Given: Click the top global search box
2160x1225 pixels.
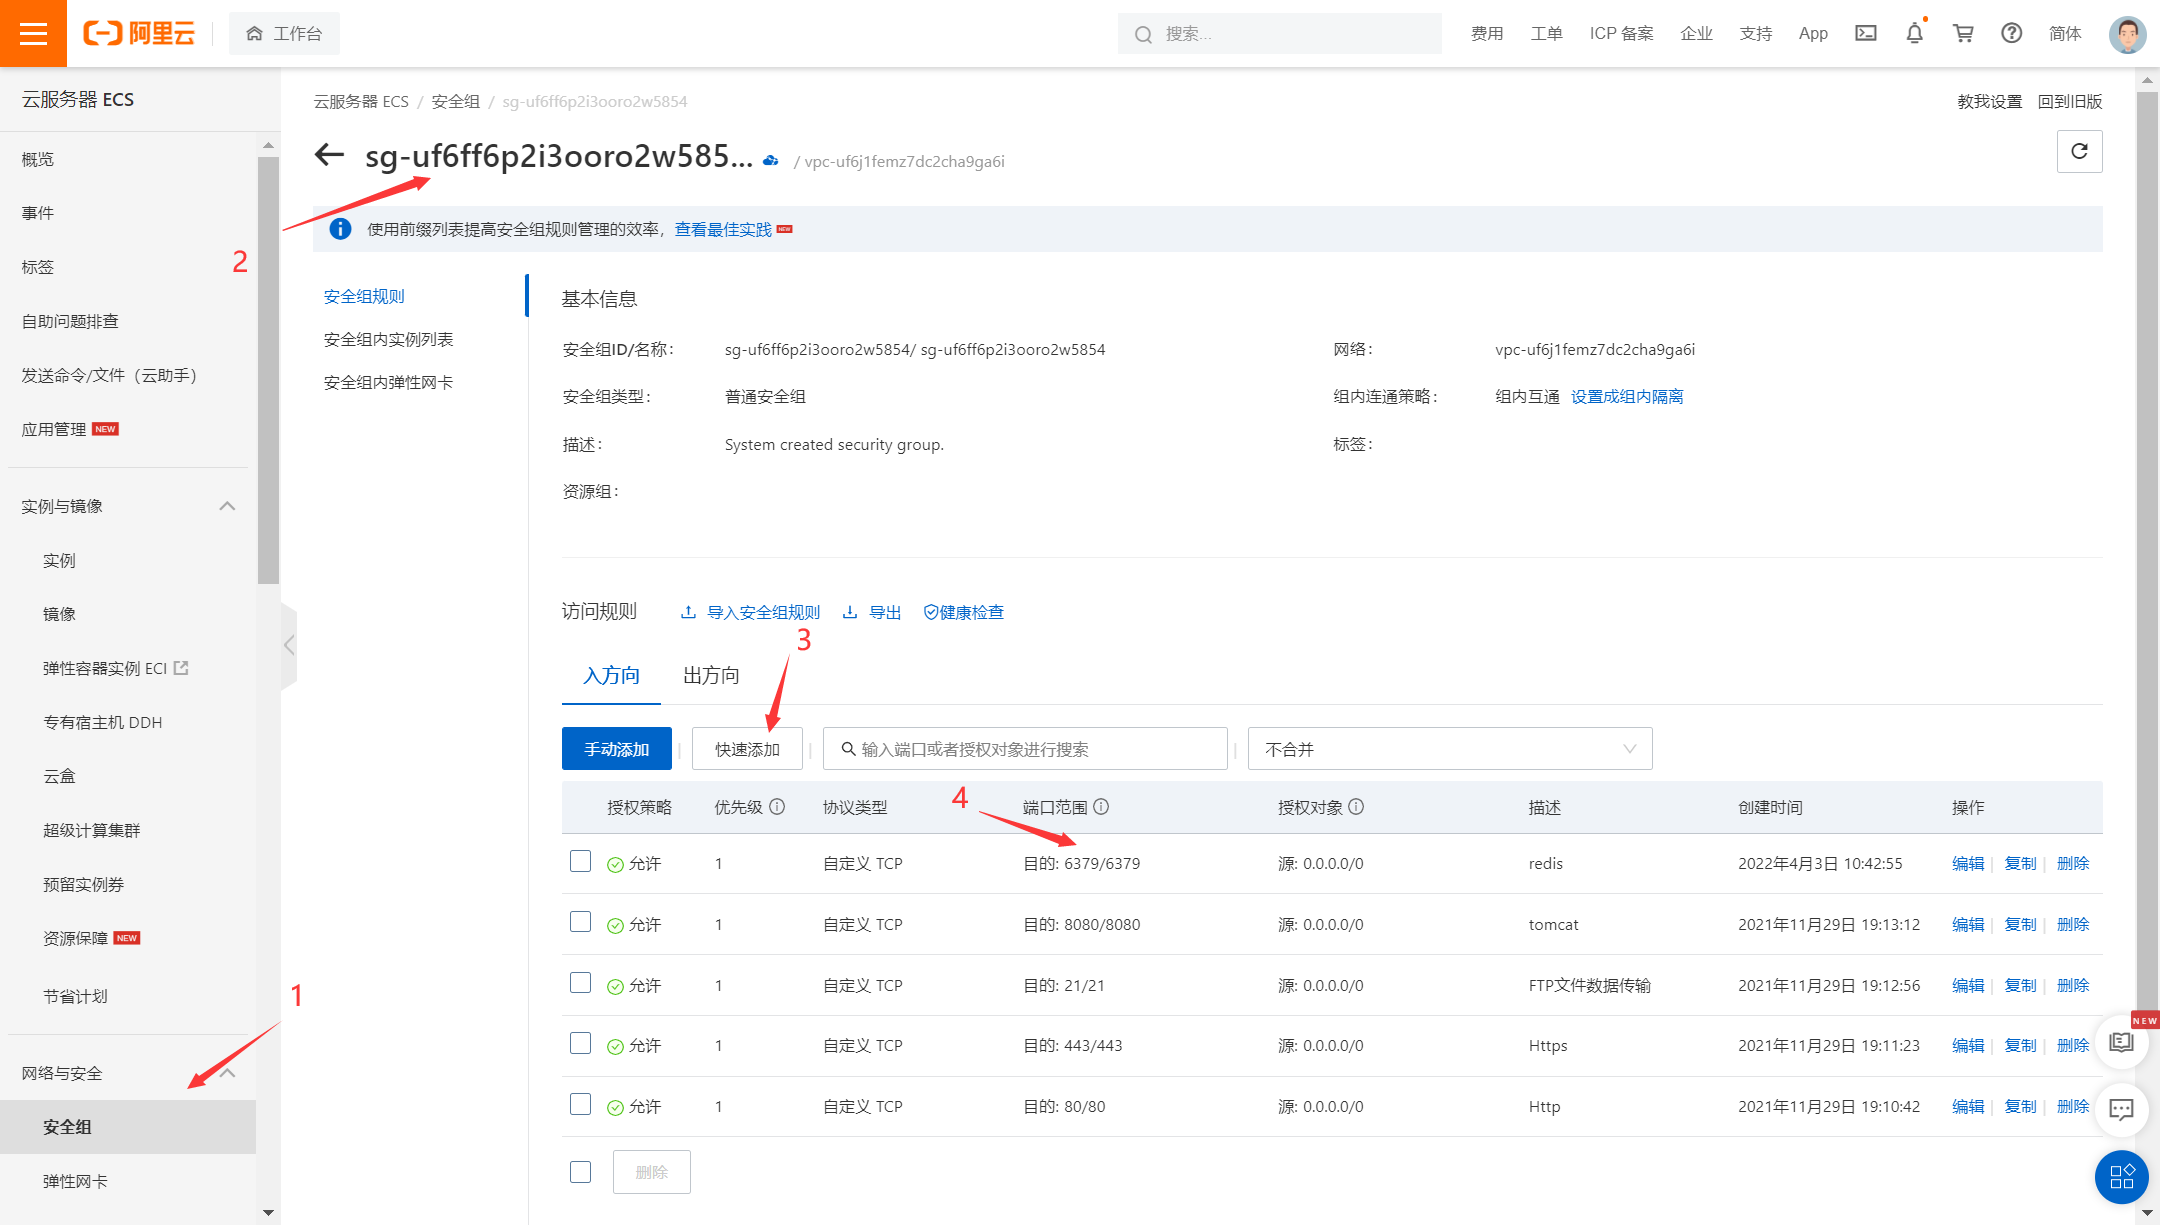Looking at the screenshot, I should [1280, 34].
